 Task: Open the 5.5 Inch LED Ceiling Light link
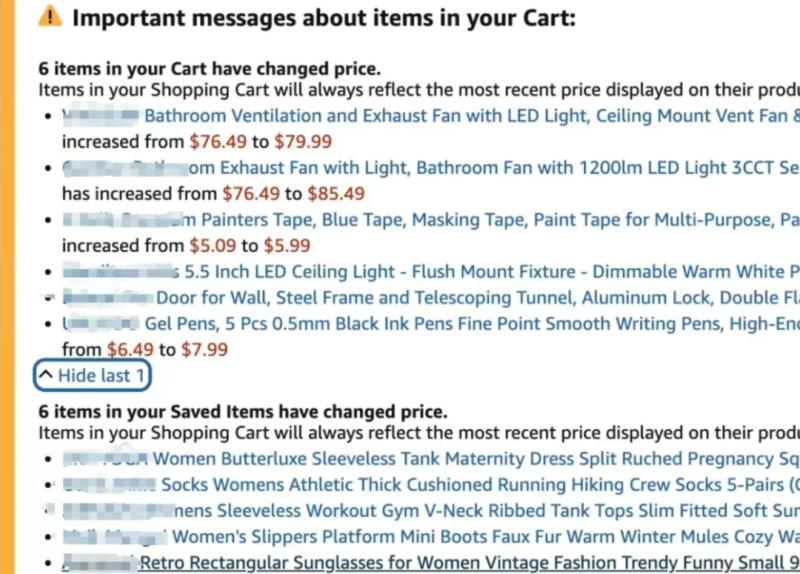pyautogui.click(x=480, y=272)
